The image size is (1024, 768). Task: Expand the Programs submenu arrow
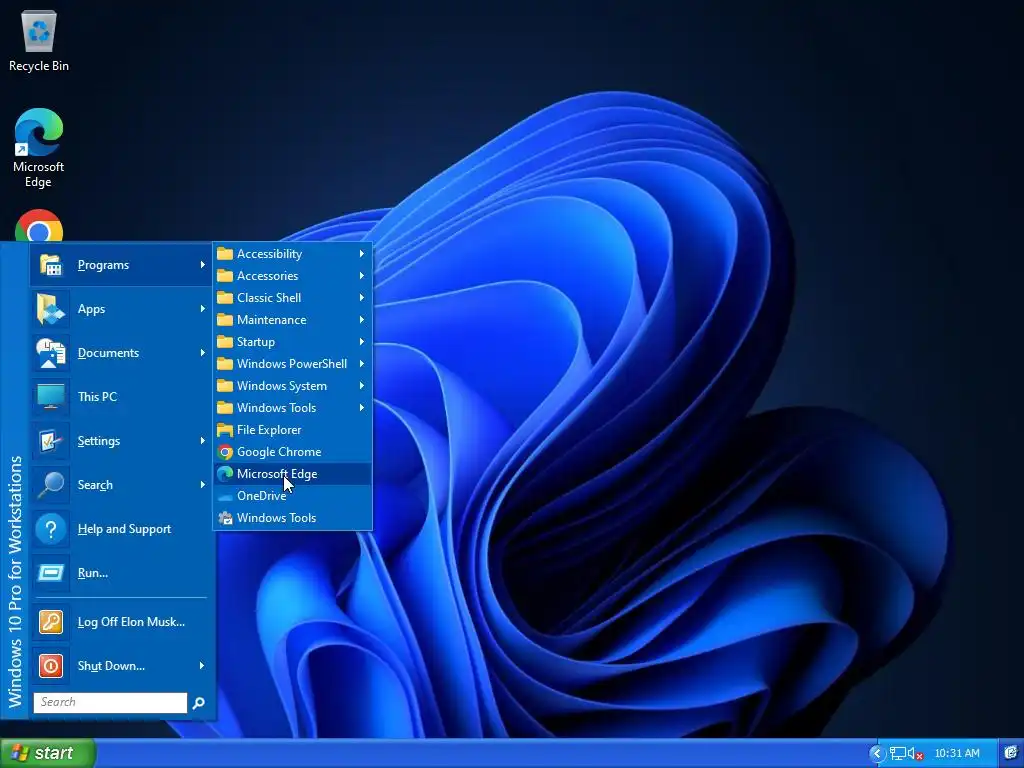point(202,265)
